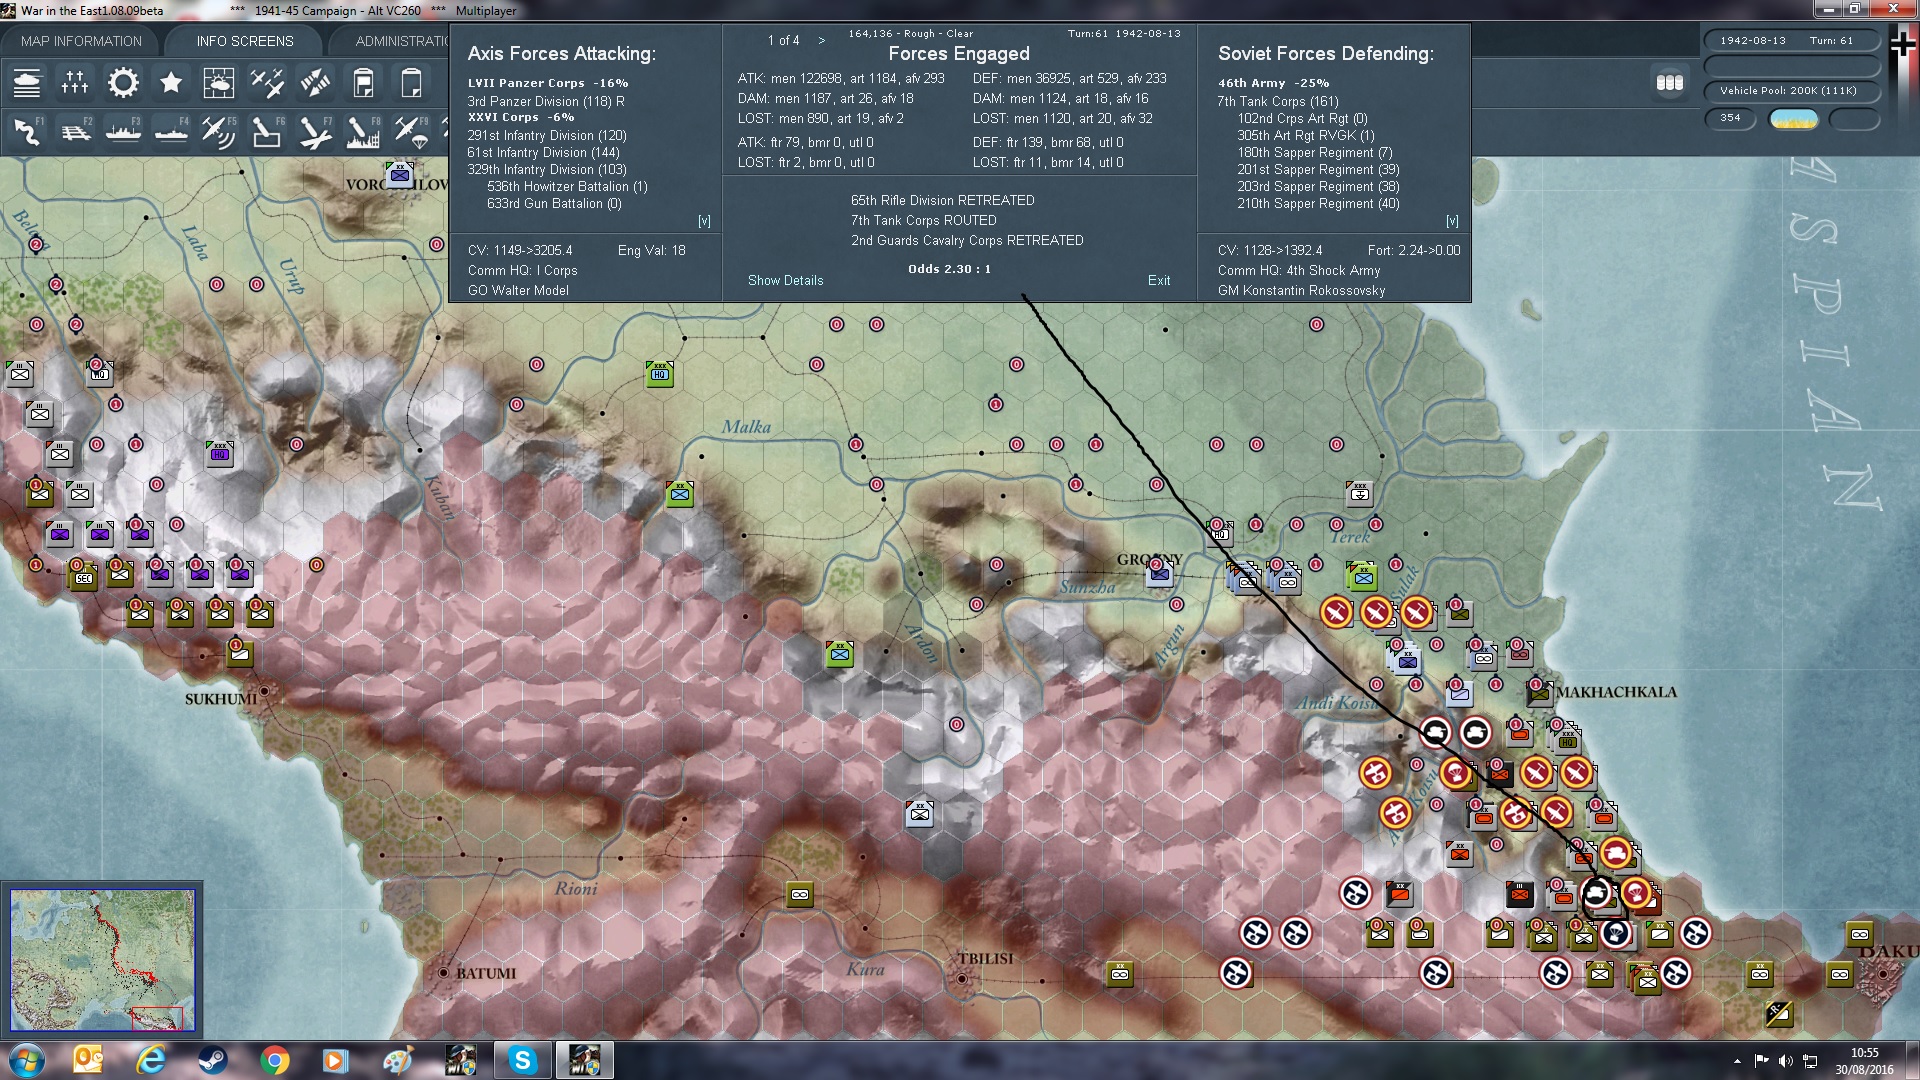The width and height of the screenshot is (1920, 1080).
Task: Select the air transport F9 mode
Action: coord(410,131)
